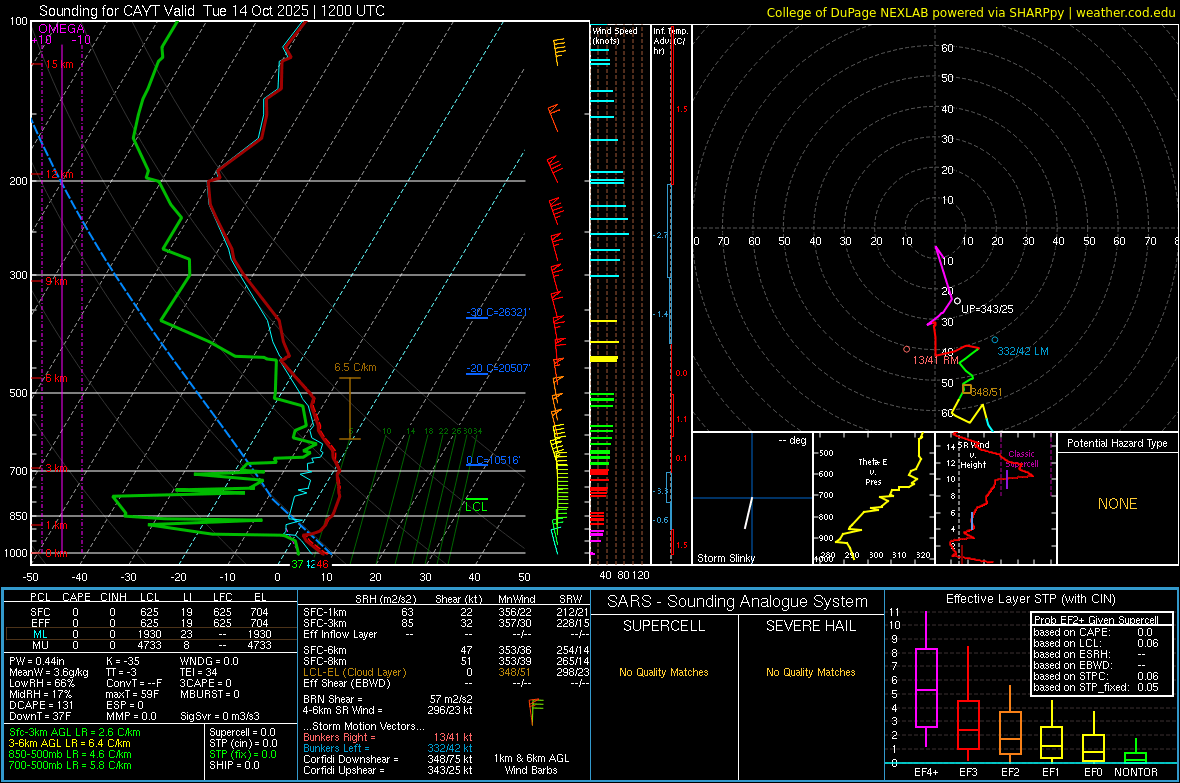Click the maxT = 59F value
The image size is (1180, 783).
[132, 694]
